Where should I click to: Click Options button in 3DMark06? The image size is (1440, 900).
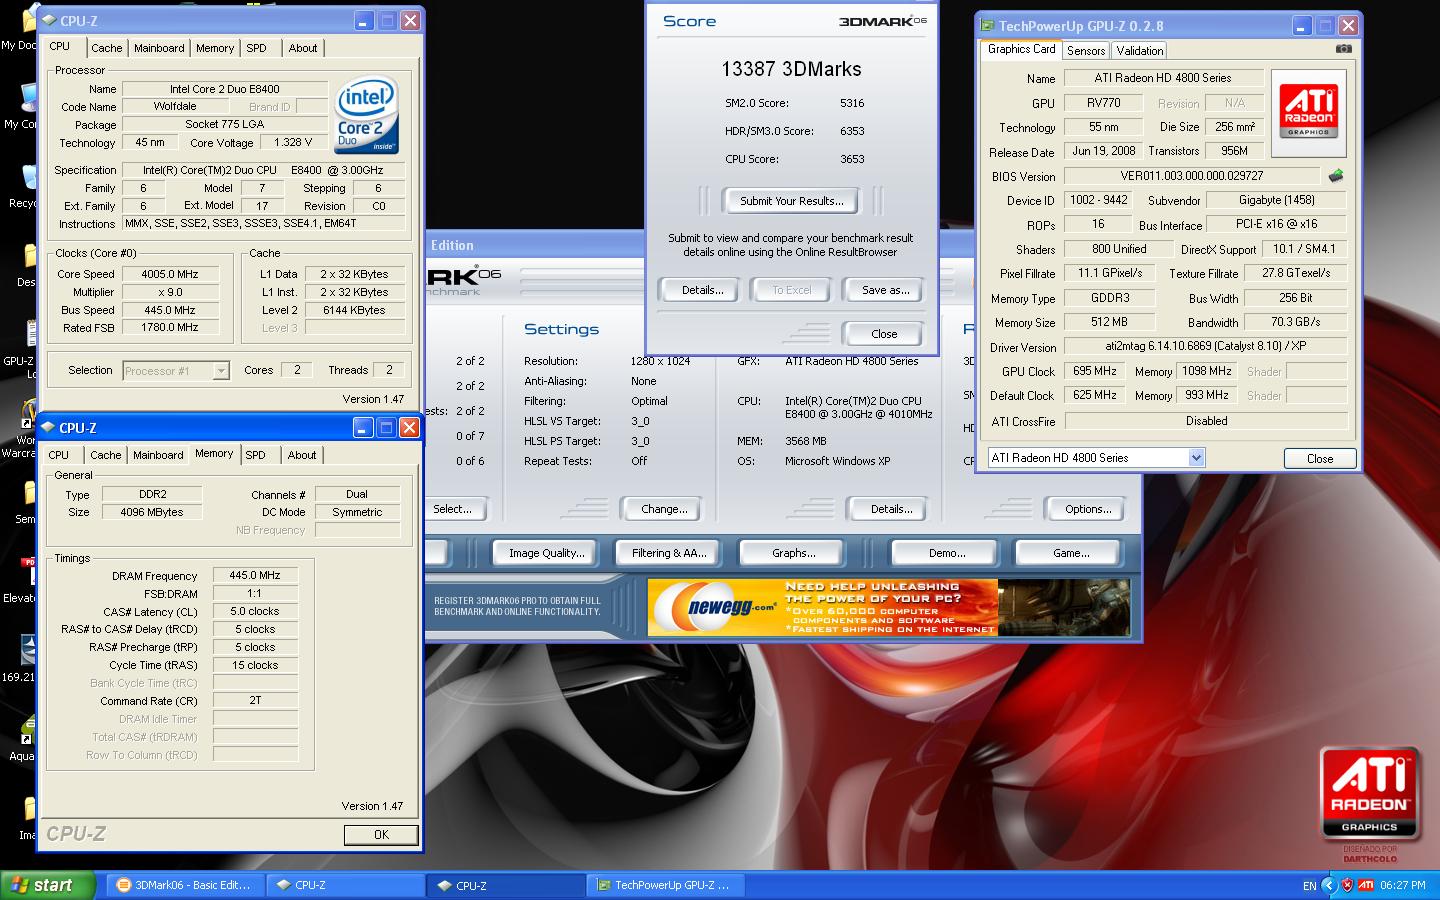point(1087,509)
